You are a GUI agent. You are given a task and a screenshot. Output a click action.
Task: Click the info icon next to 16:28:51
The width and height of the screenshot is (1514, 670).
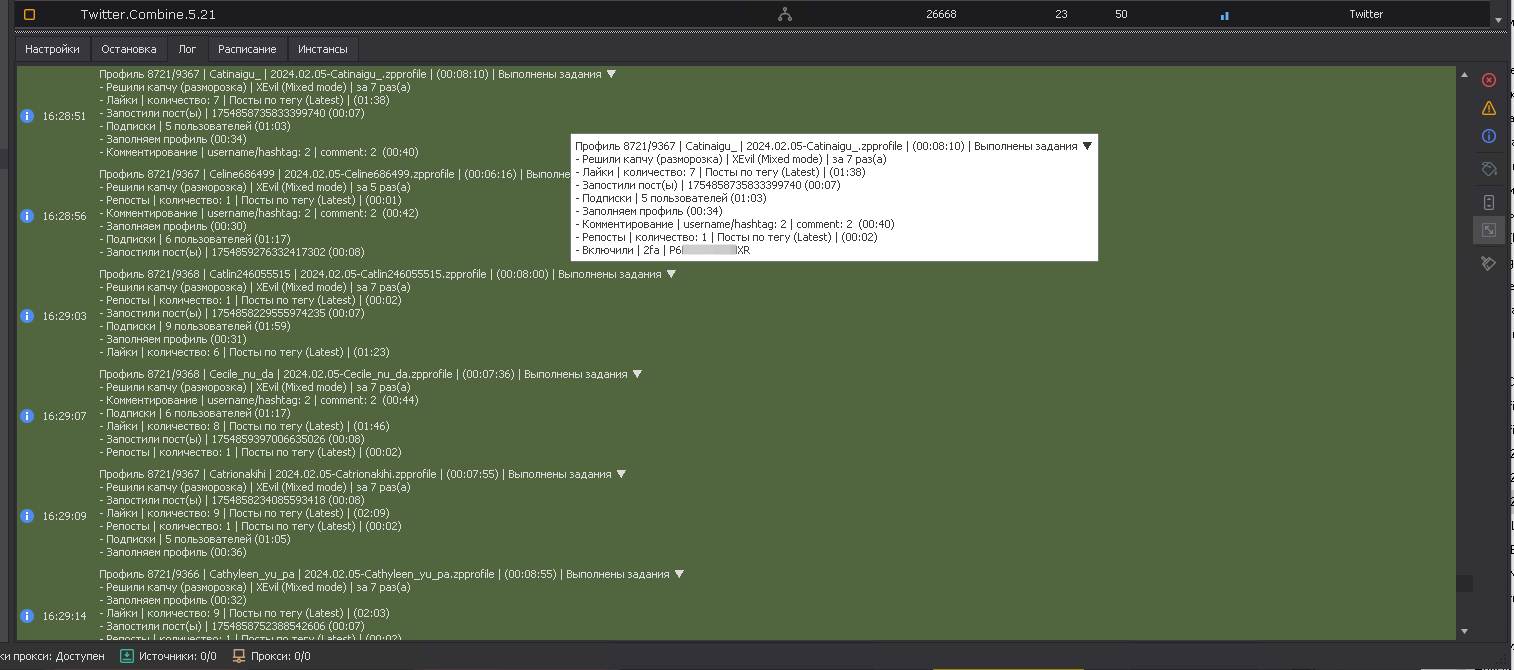tap(27, 116)
